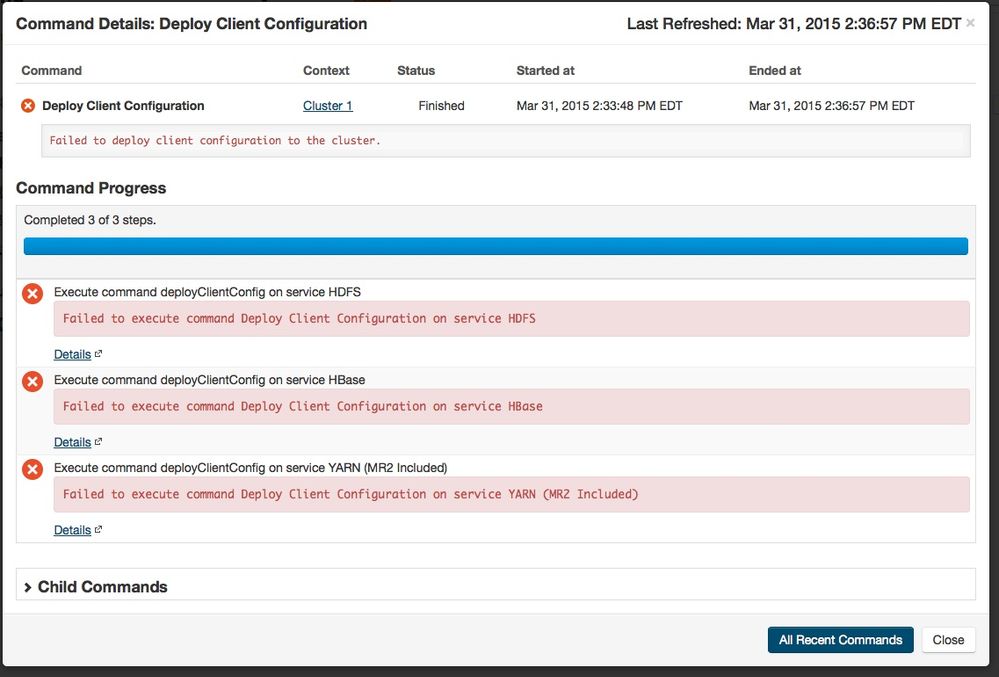Click the start time 2:33:48 PM EDT
The height and width of the screenshot is (677, 999).
point(600,106)
